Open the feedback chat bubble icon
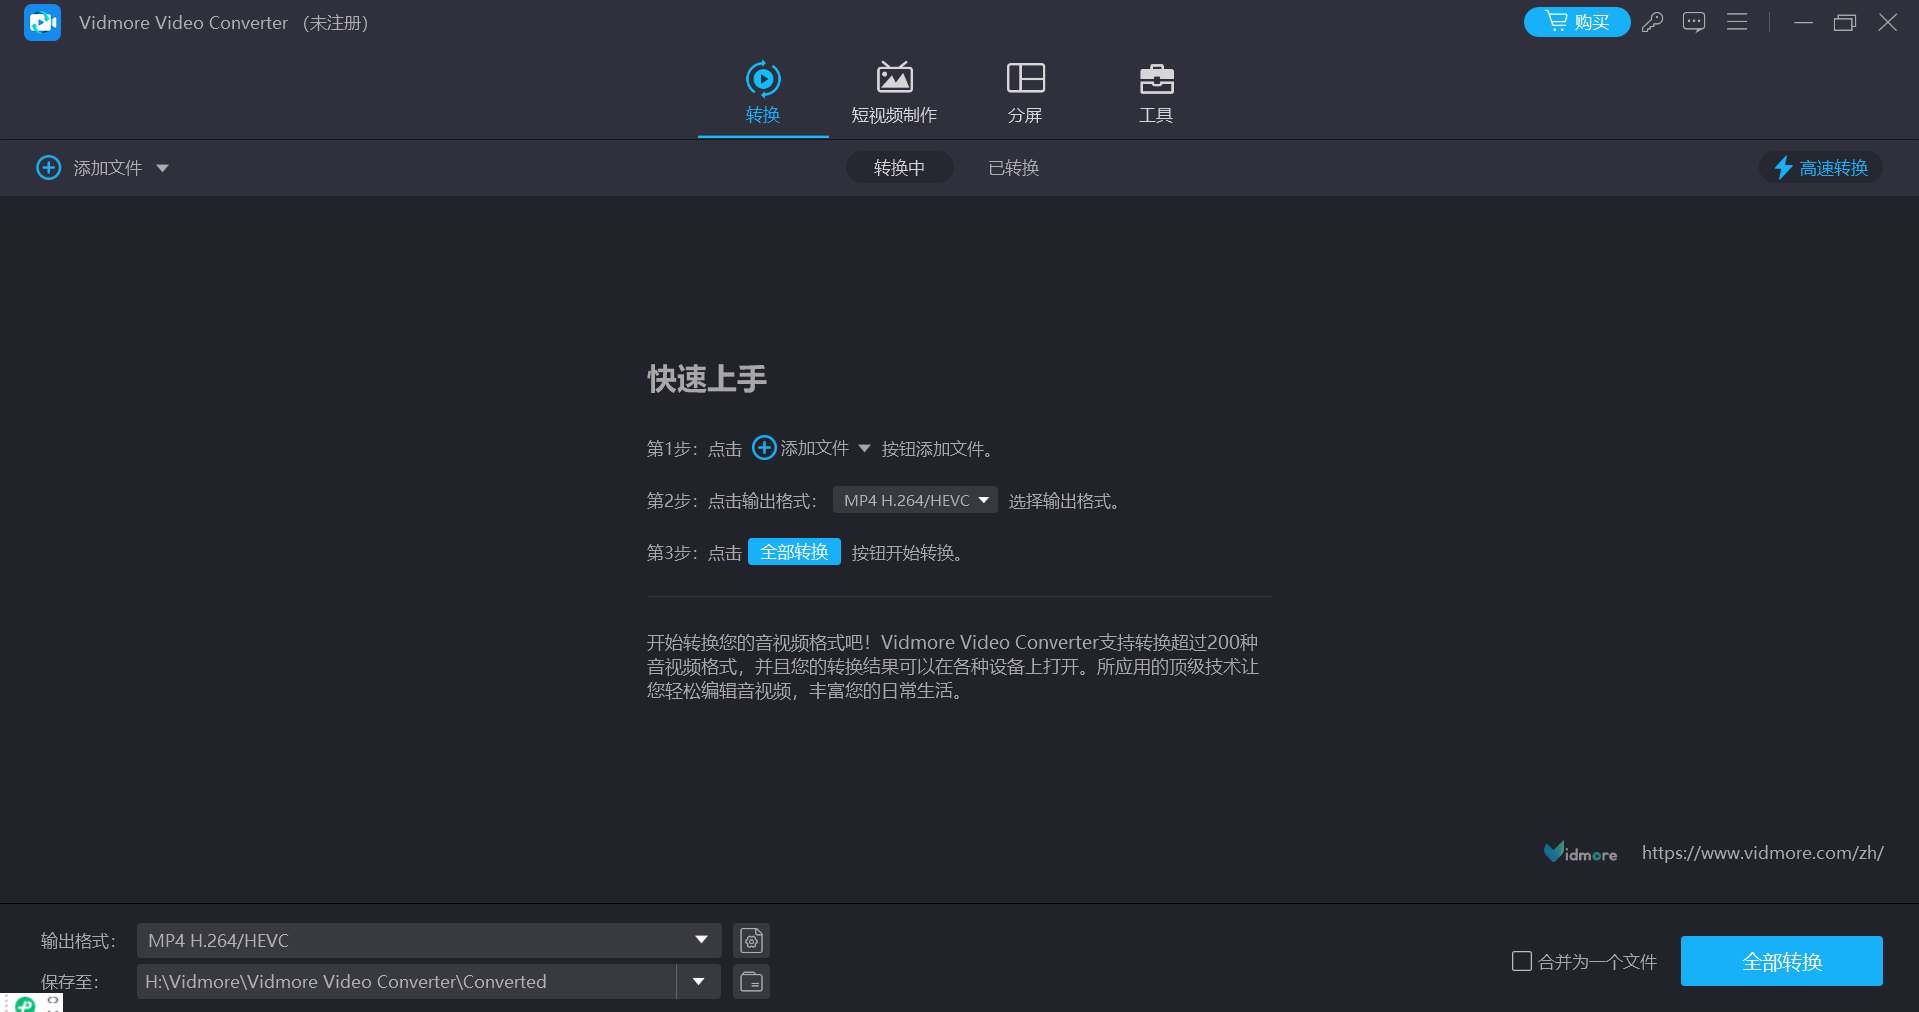Screen dimensions: 1919x1012 click(1694, 22)
